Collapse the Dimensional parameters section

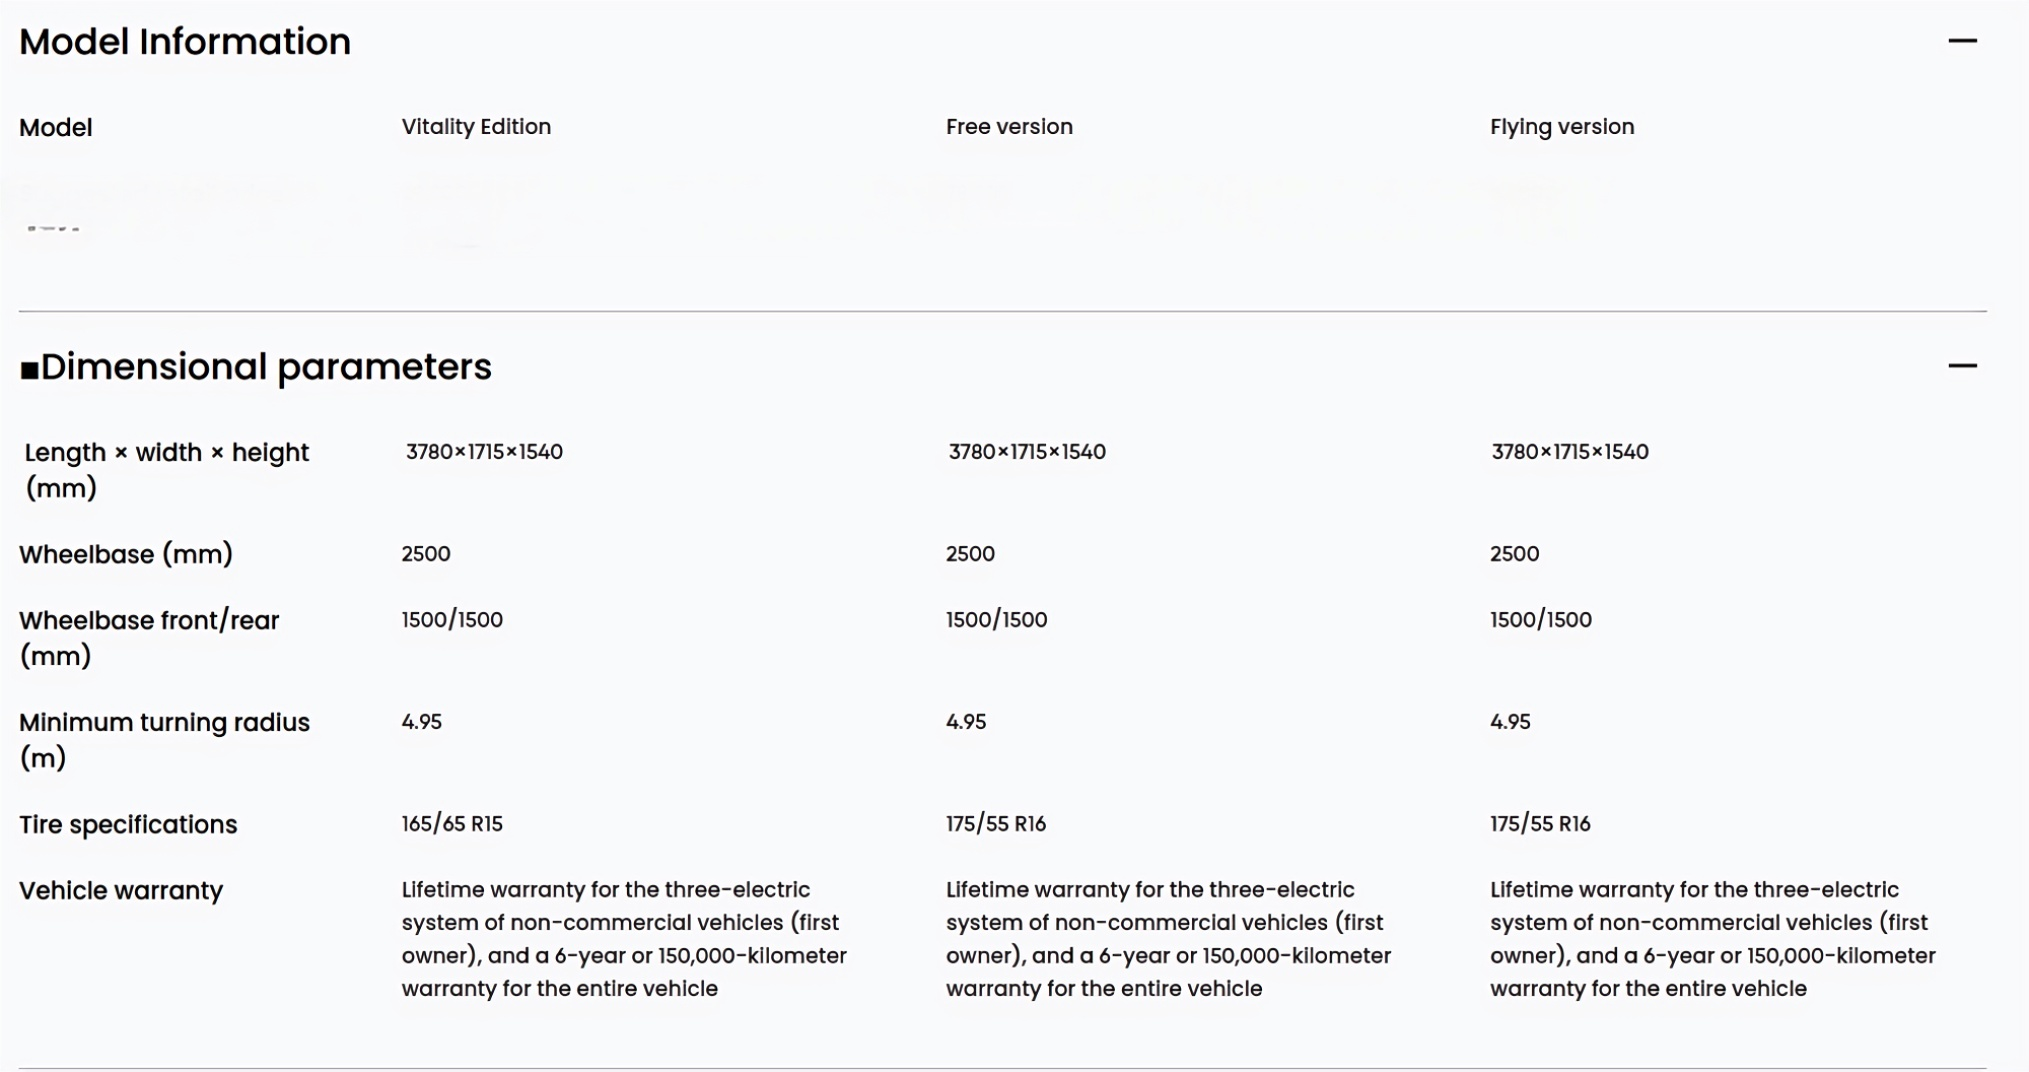[1962, 366]
